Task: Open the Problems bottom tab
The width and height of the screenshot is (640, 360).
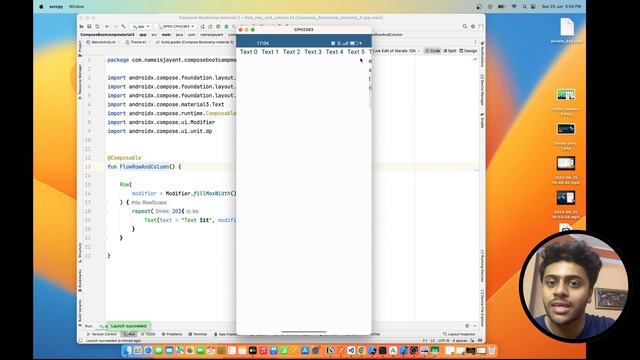Action: point(172,334)
